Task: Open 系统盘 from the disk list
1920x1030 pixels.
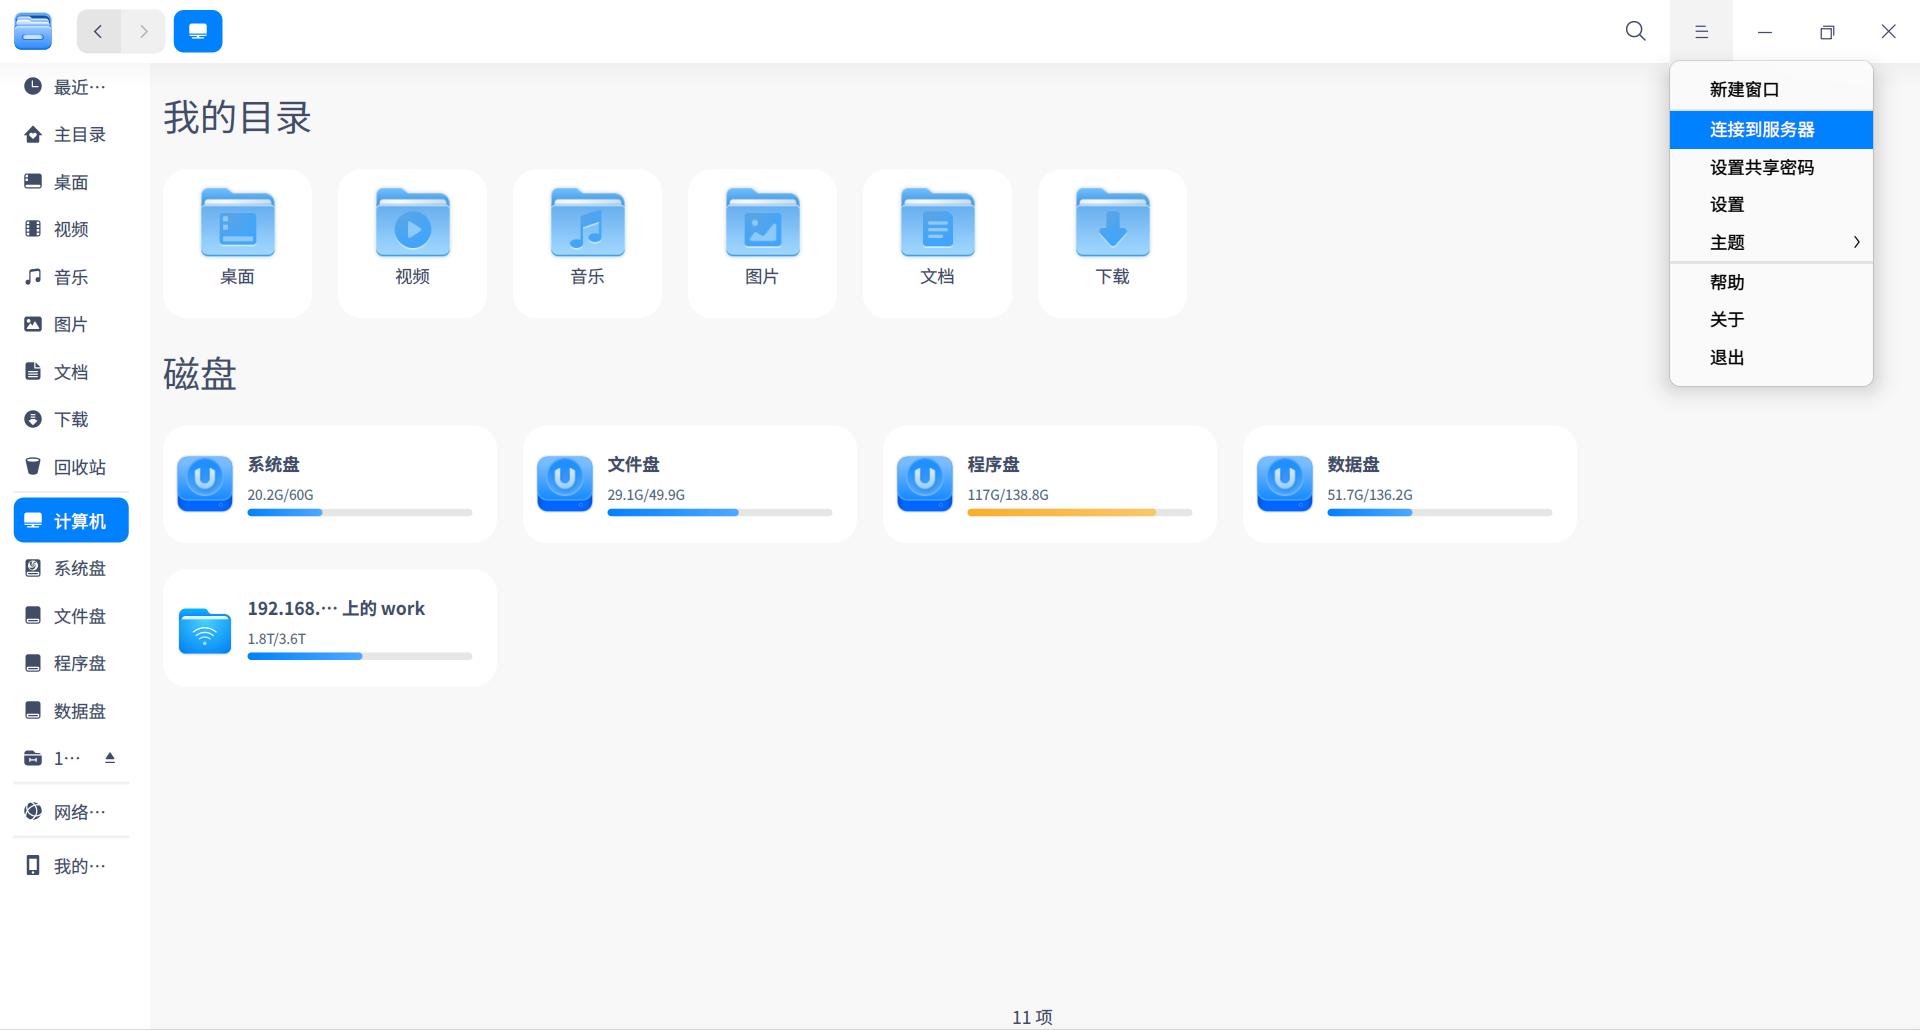Action: point(329,483)
